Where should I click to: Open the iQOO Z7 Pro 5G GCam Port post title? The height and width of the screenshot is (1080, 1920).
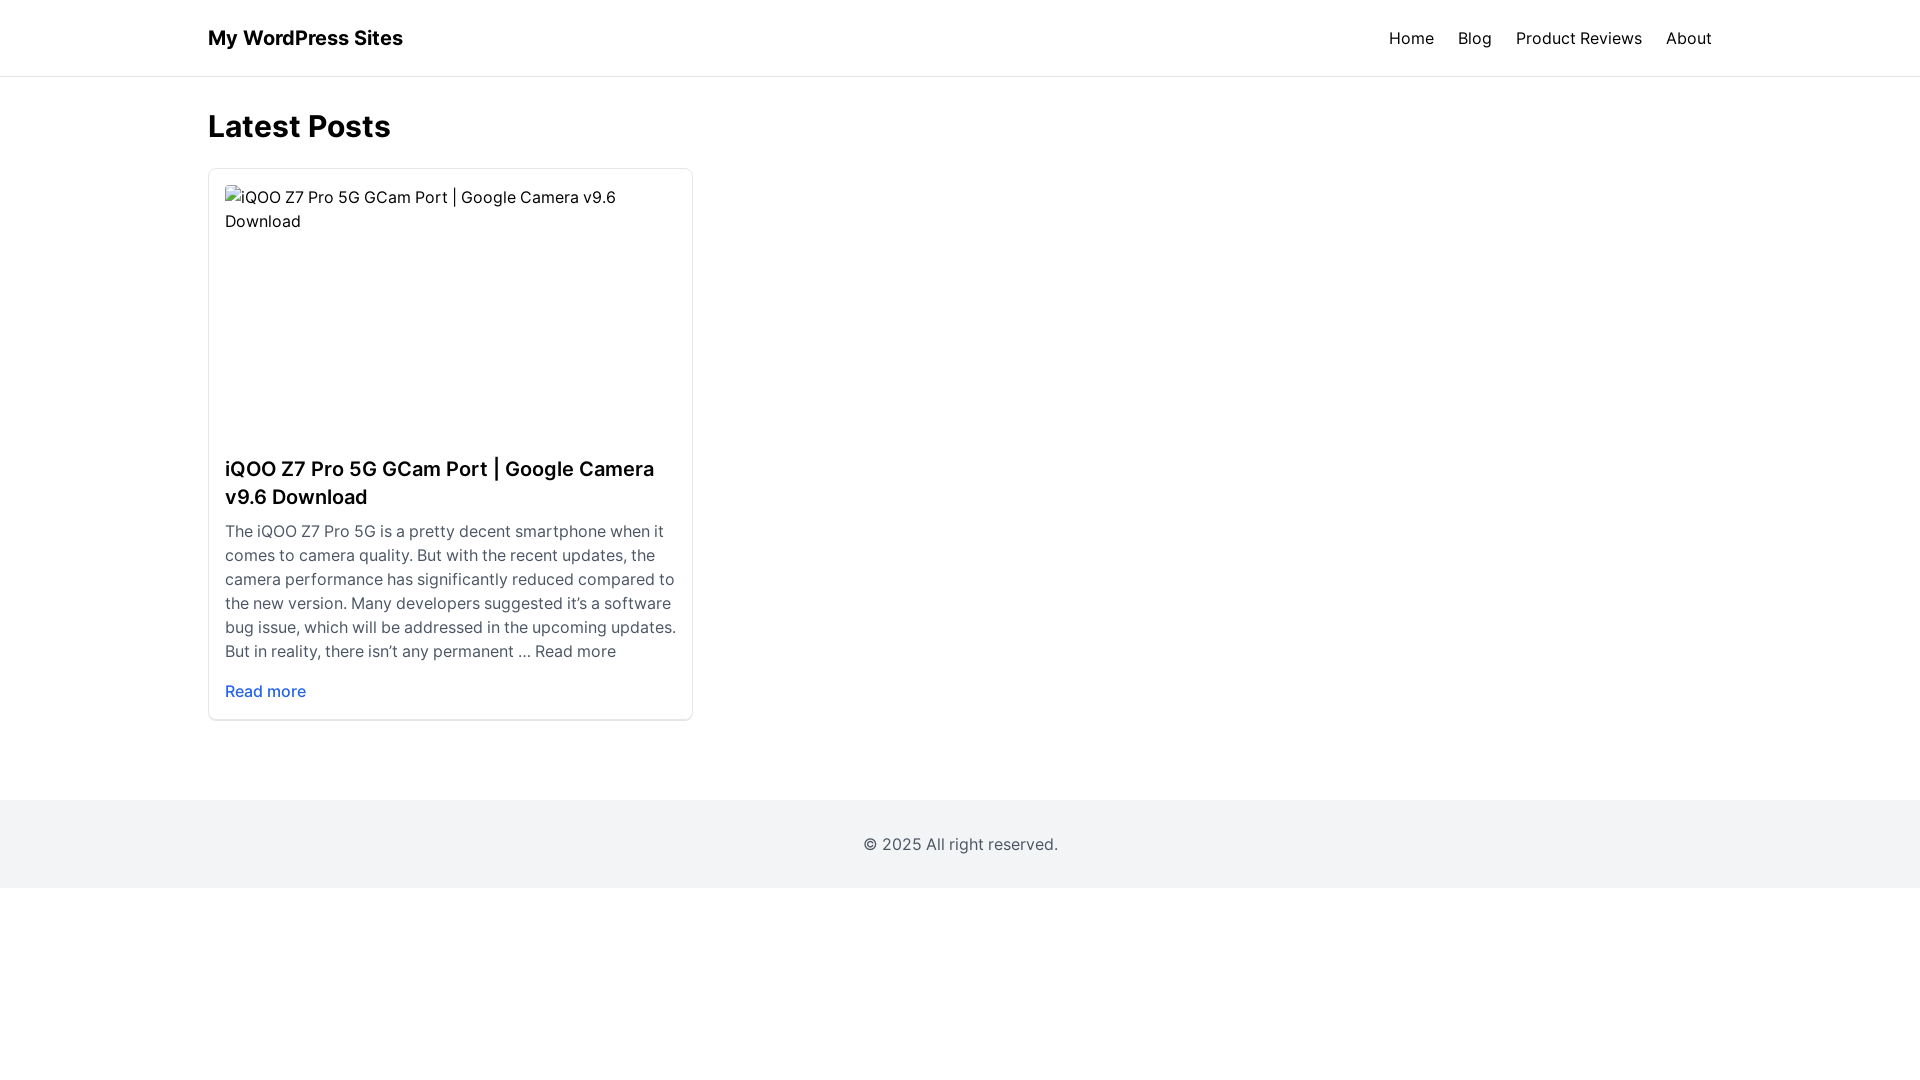439,483
